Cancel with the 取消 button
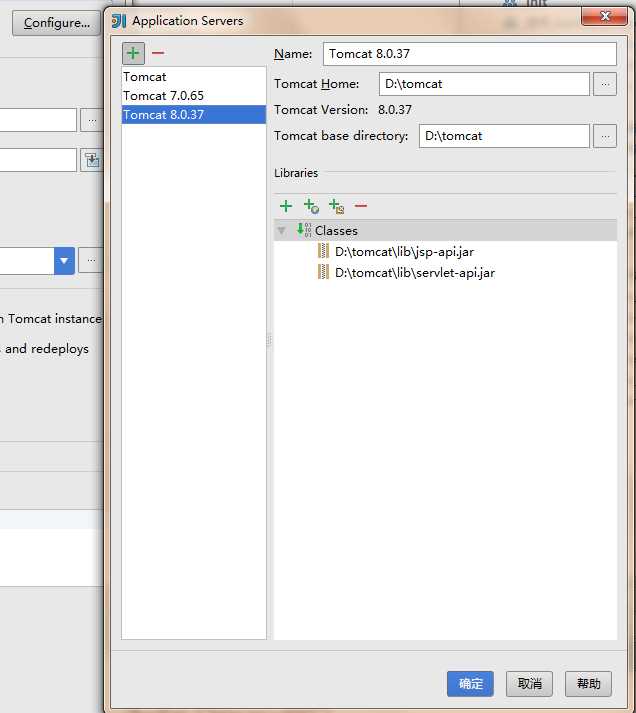Screen dimensions: 636x713 (529, 683)
